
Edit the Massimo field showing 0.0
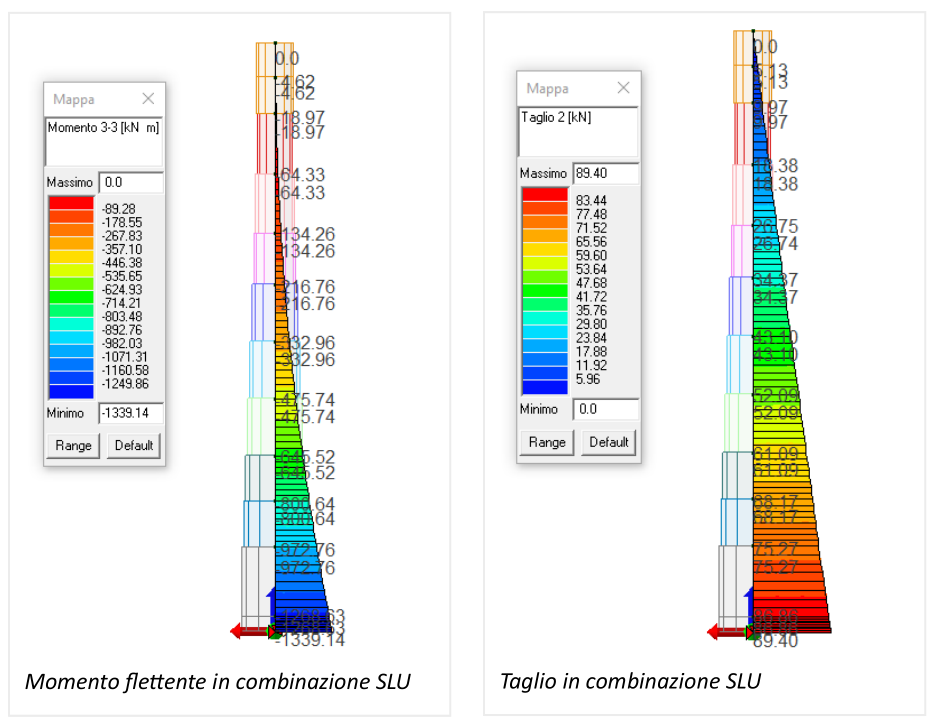coord(131,182)
